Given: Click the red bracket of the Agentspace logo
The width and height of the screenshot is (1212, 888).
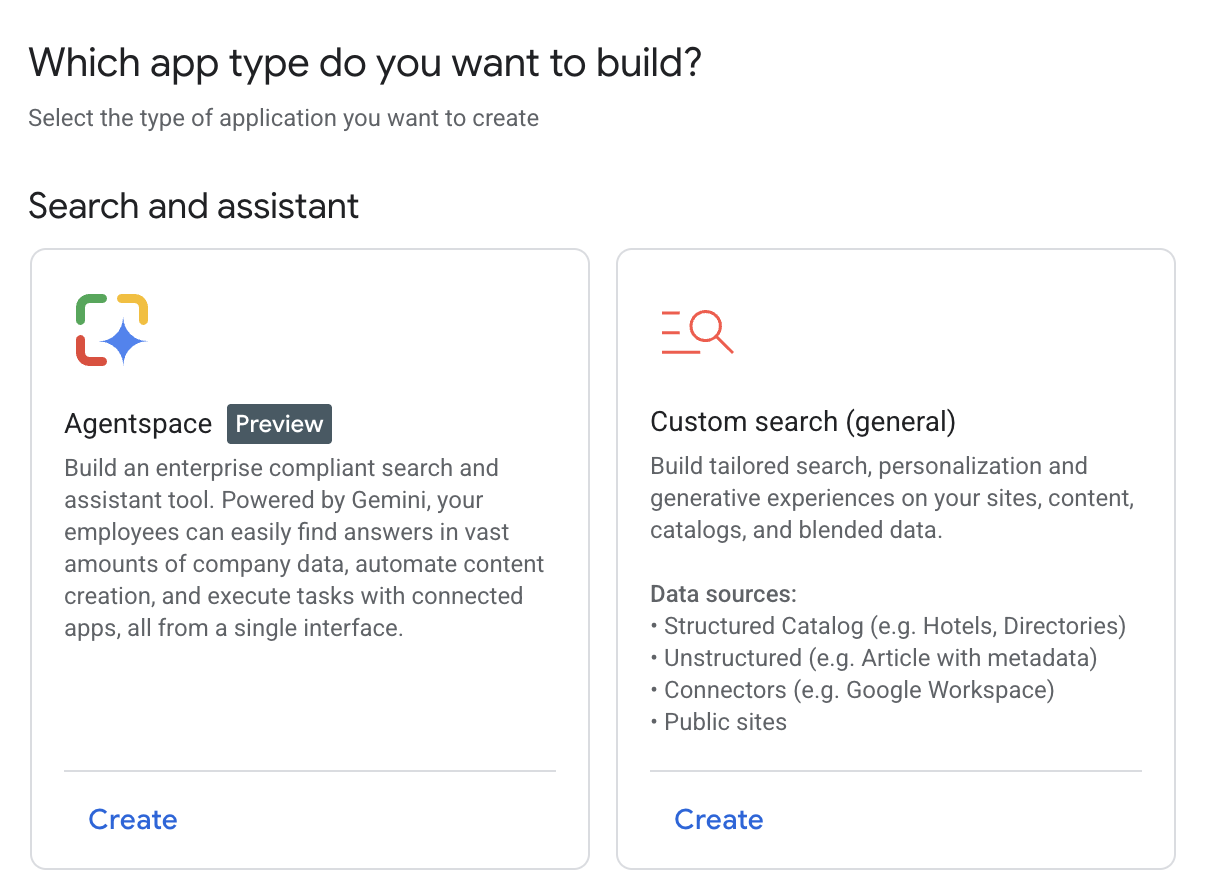Looking at the screenshot, I should click(91, 350).
